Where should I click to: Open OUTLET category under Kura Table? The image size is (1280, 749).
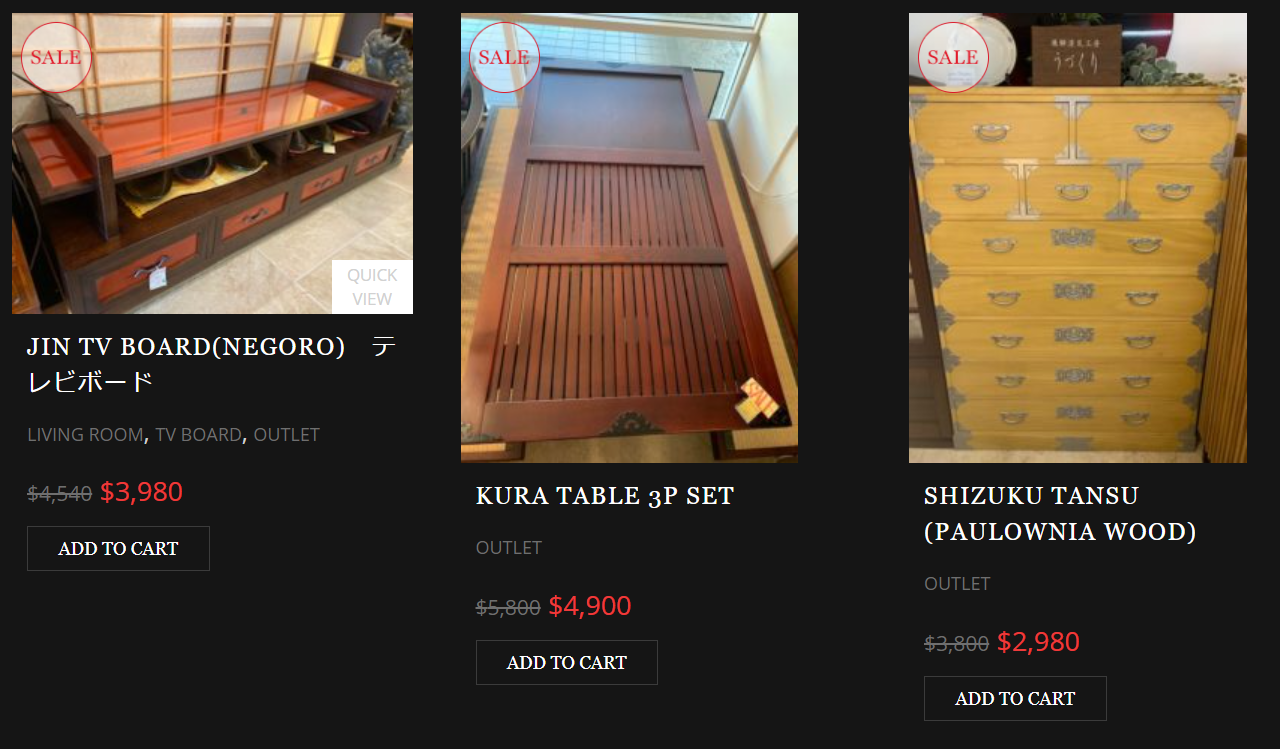tap(509, 548)
